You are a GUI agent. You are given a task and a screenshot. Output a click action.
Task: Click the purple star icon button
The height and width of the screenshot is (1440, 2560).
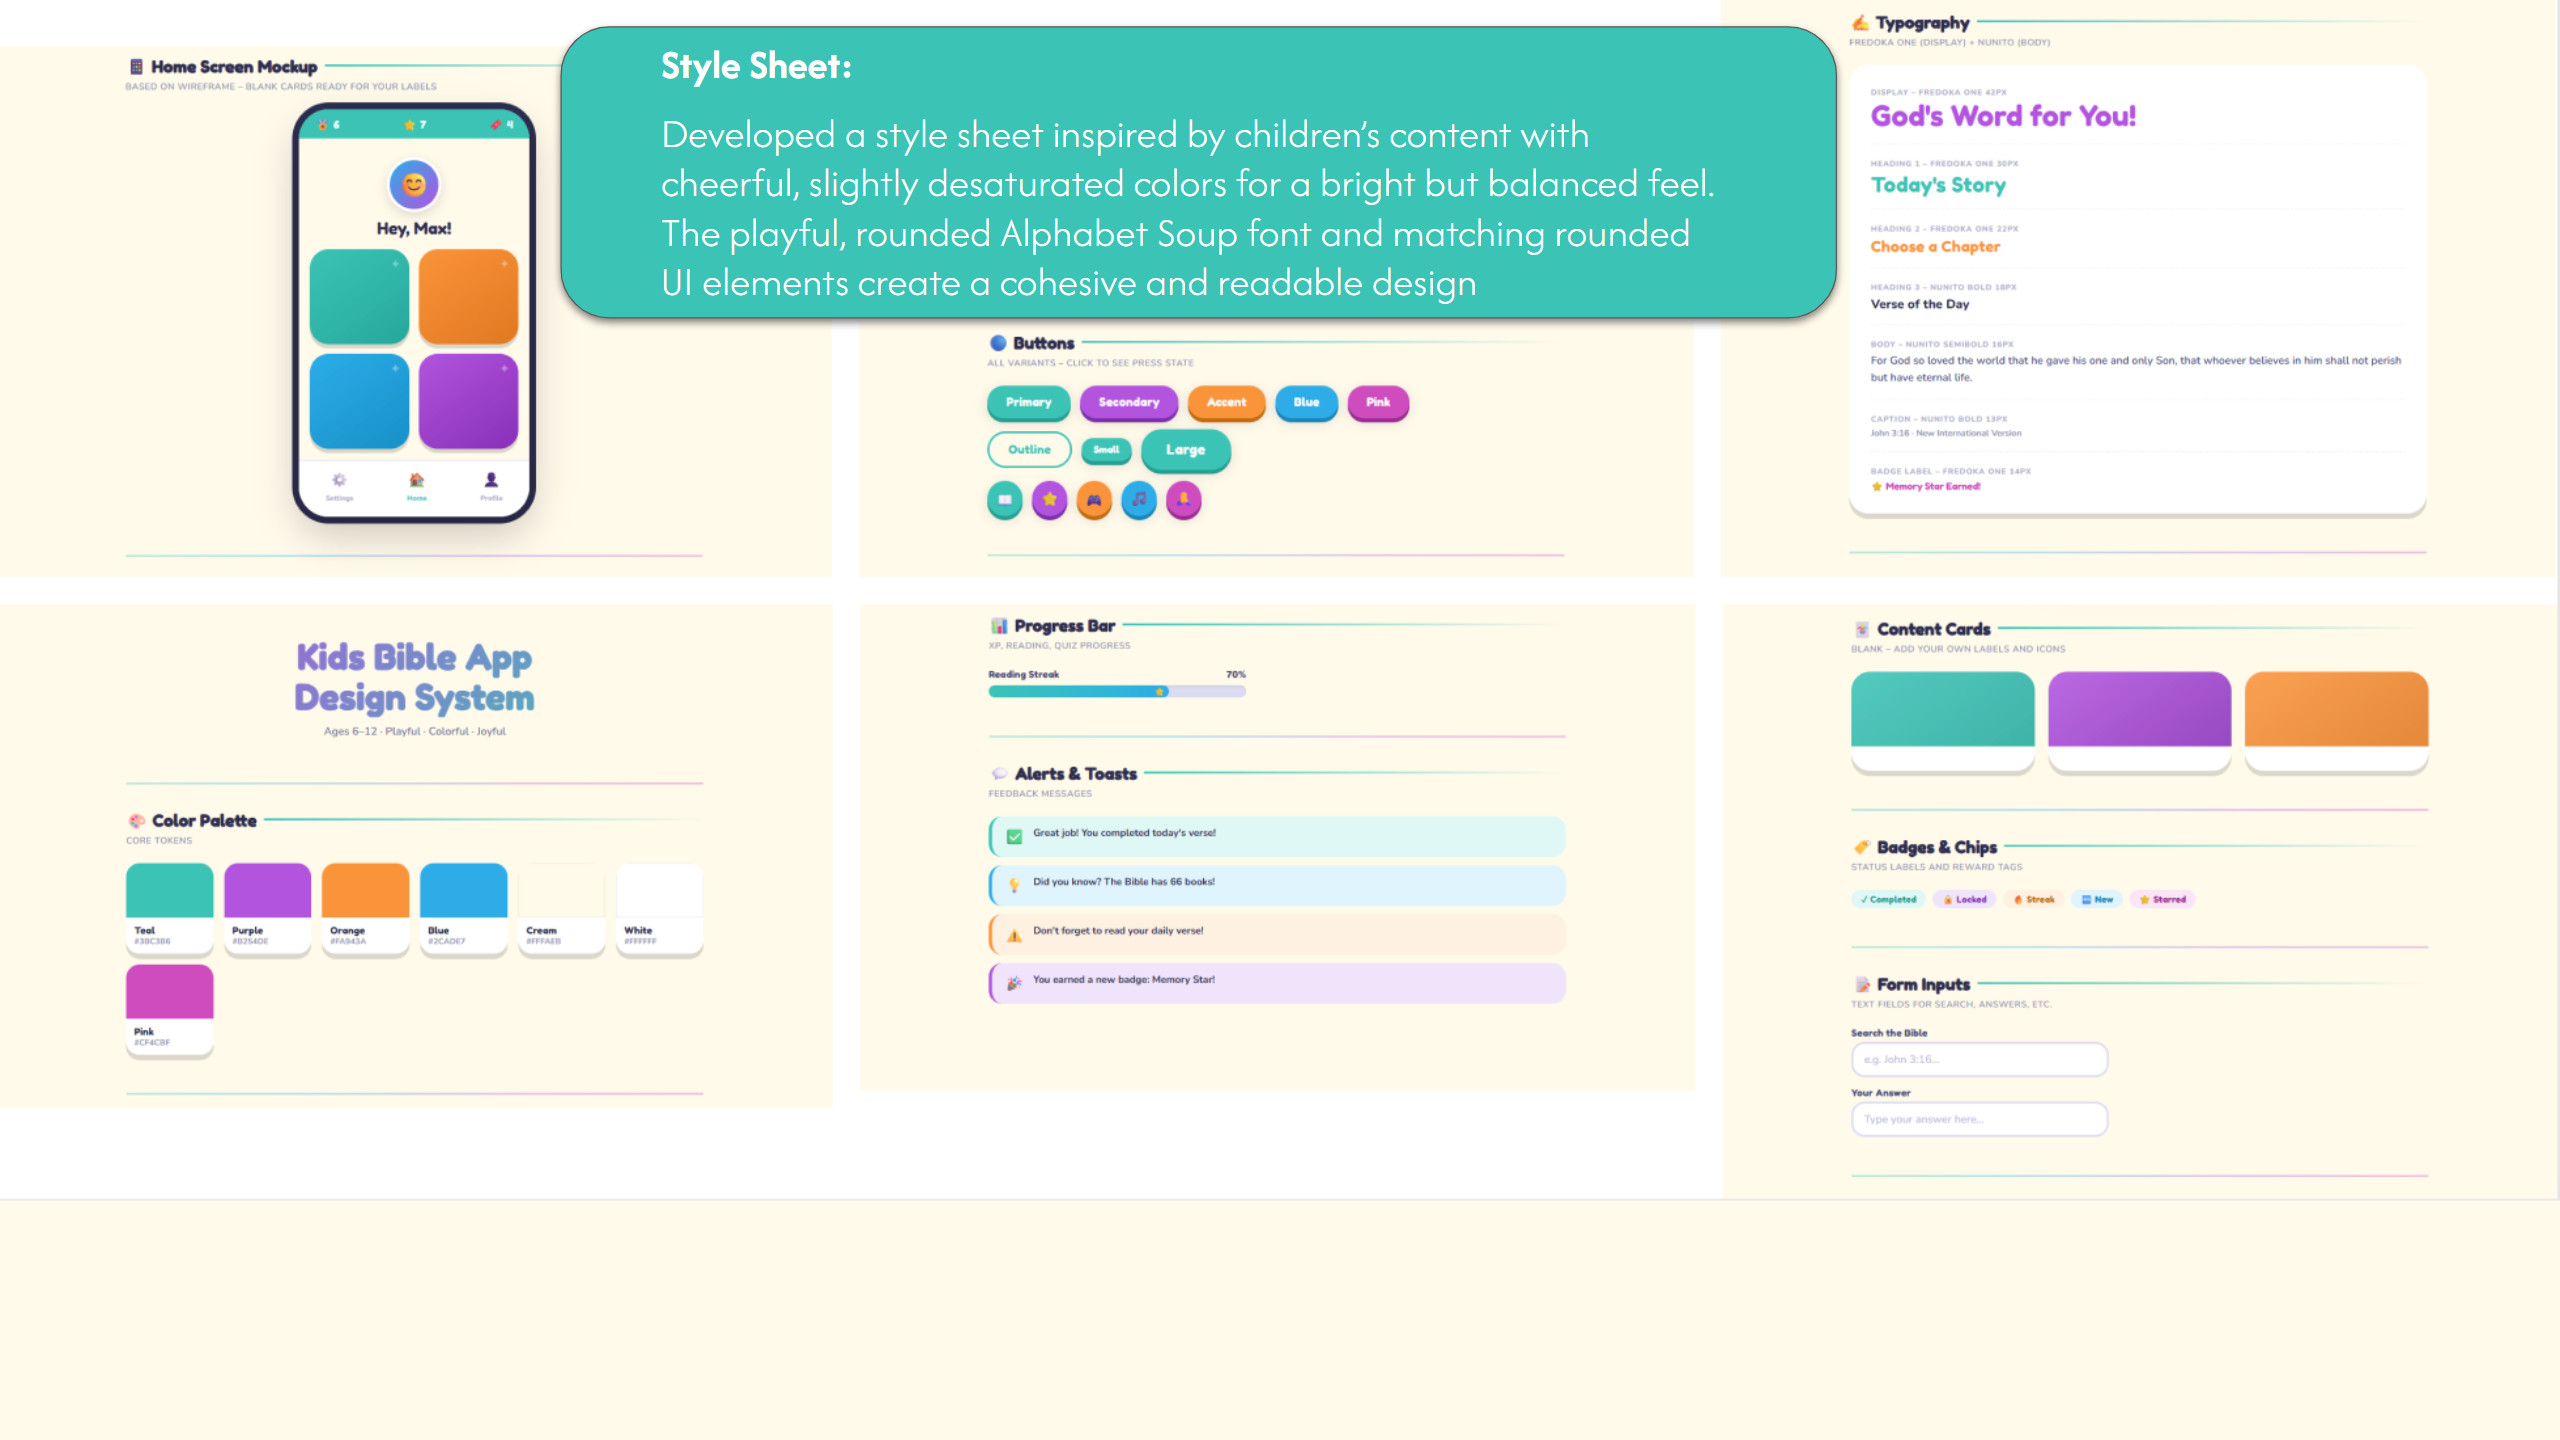[x=1050, y=501]
